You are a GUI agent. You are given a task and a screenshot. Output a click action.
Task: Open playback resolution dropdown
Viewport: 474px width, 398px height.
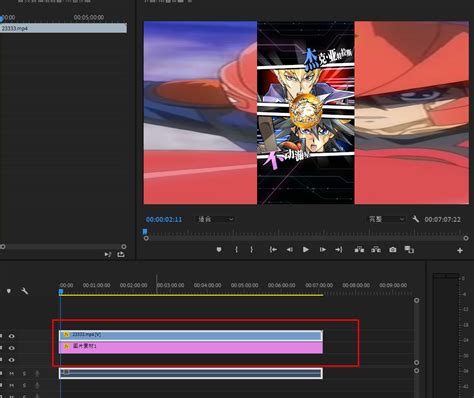(x=386, y=219)
